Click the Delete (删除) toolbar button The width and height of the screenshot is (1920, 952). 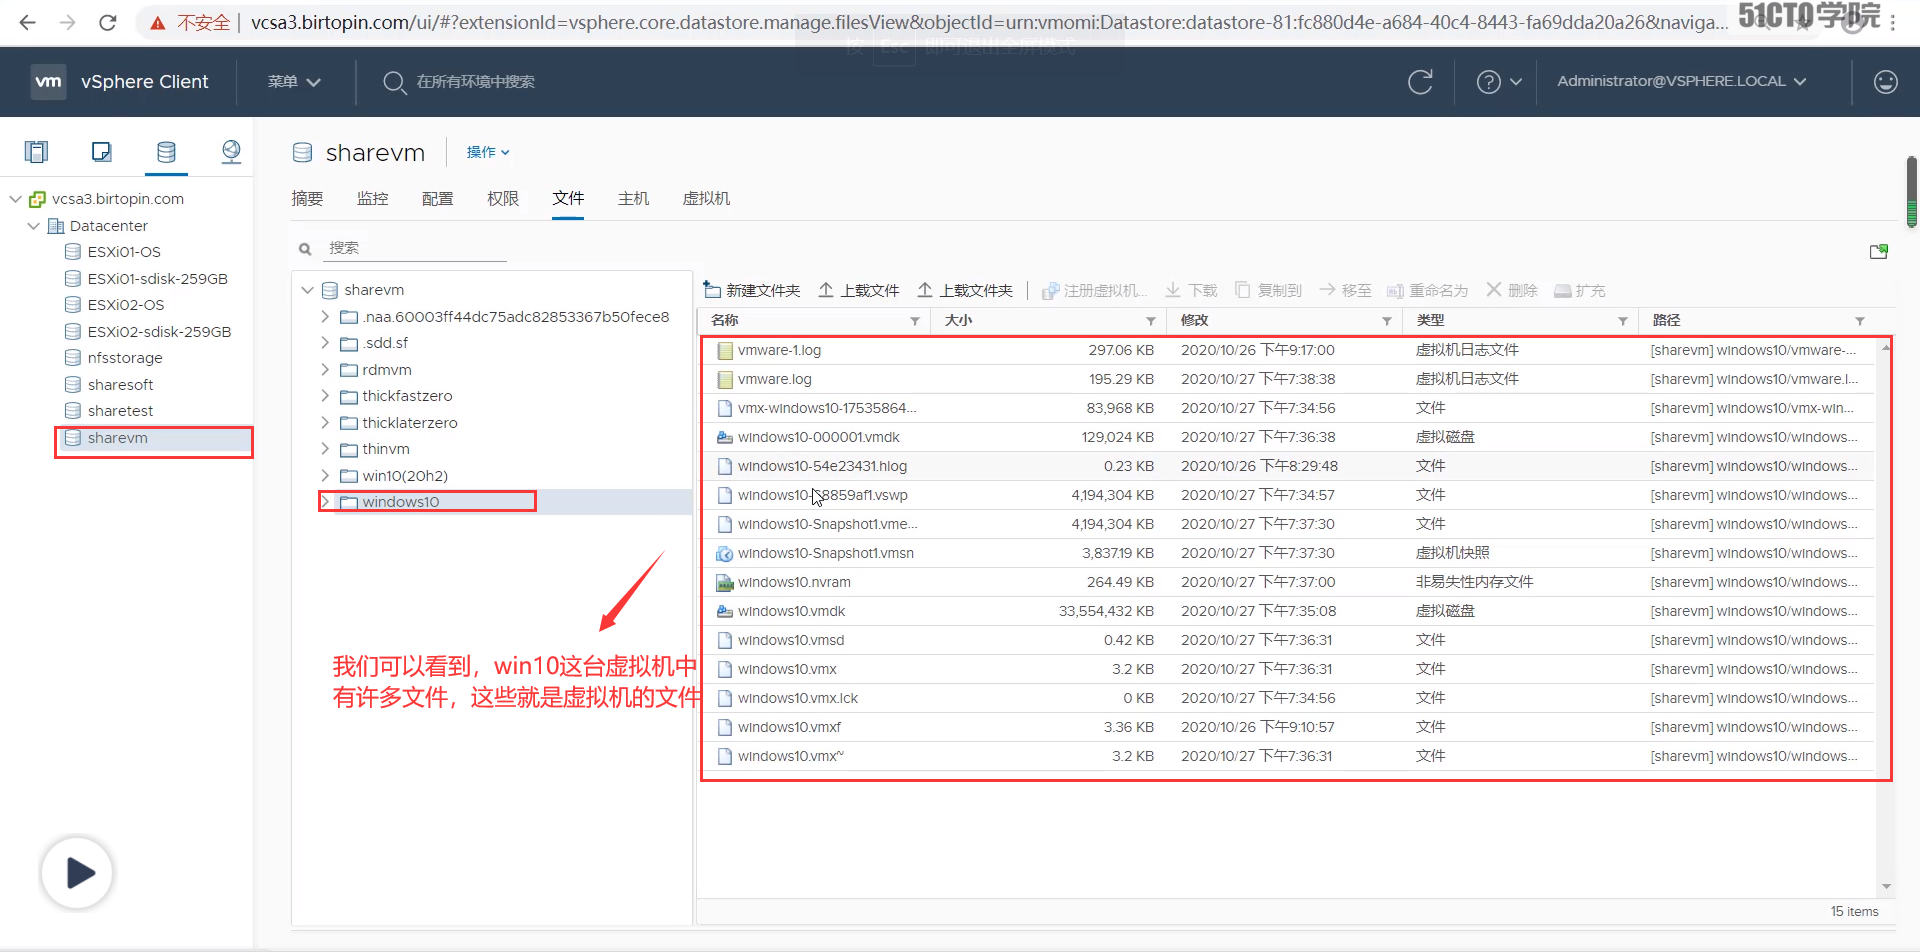(x=1511, y=290)
